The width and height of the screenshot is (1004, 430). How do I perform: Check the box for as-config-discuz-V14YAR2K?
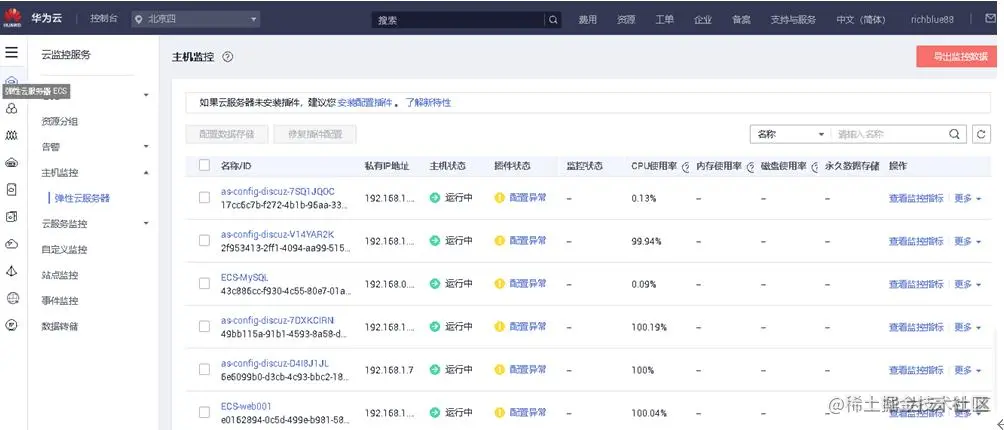204,241
